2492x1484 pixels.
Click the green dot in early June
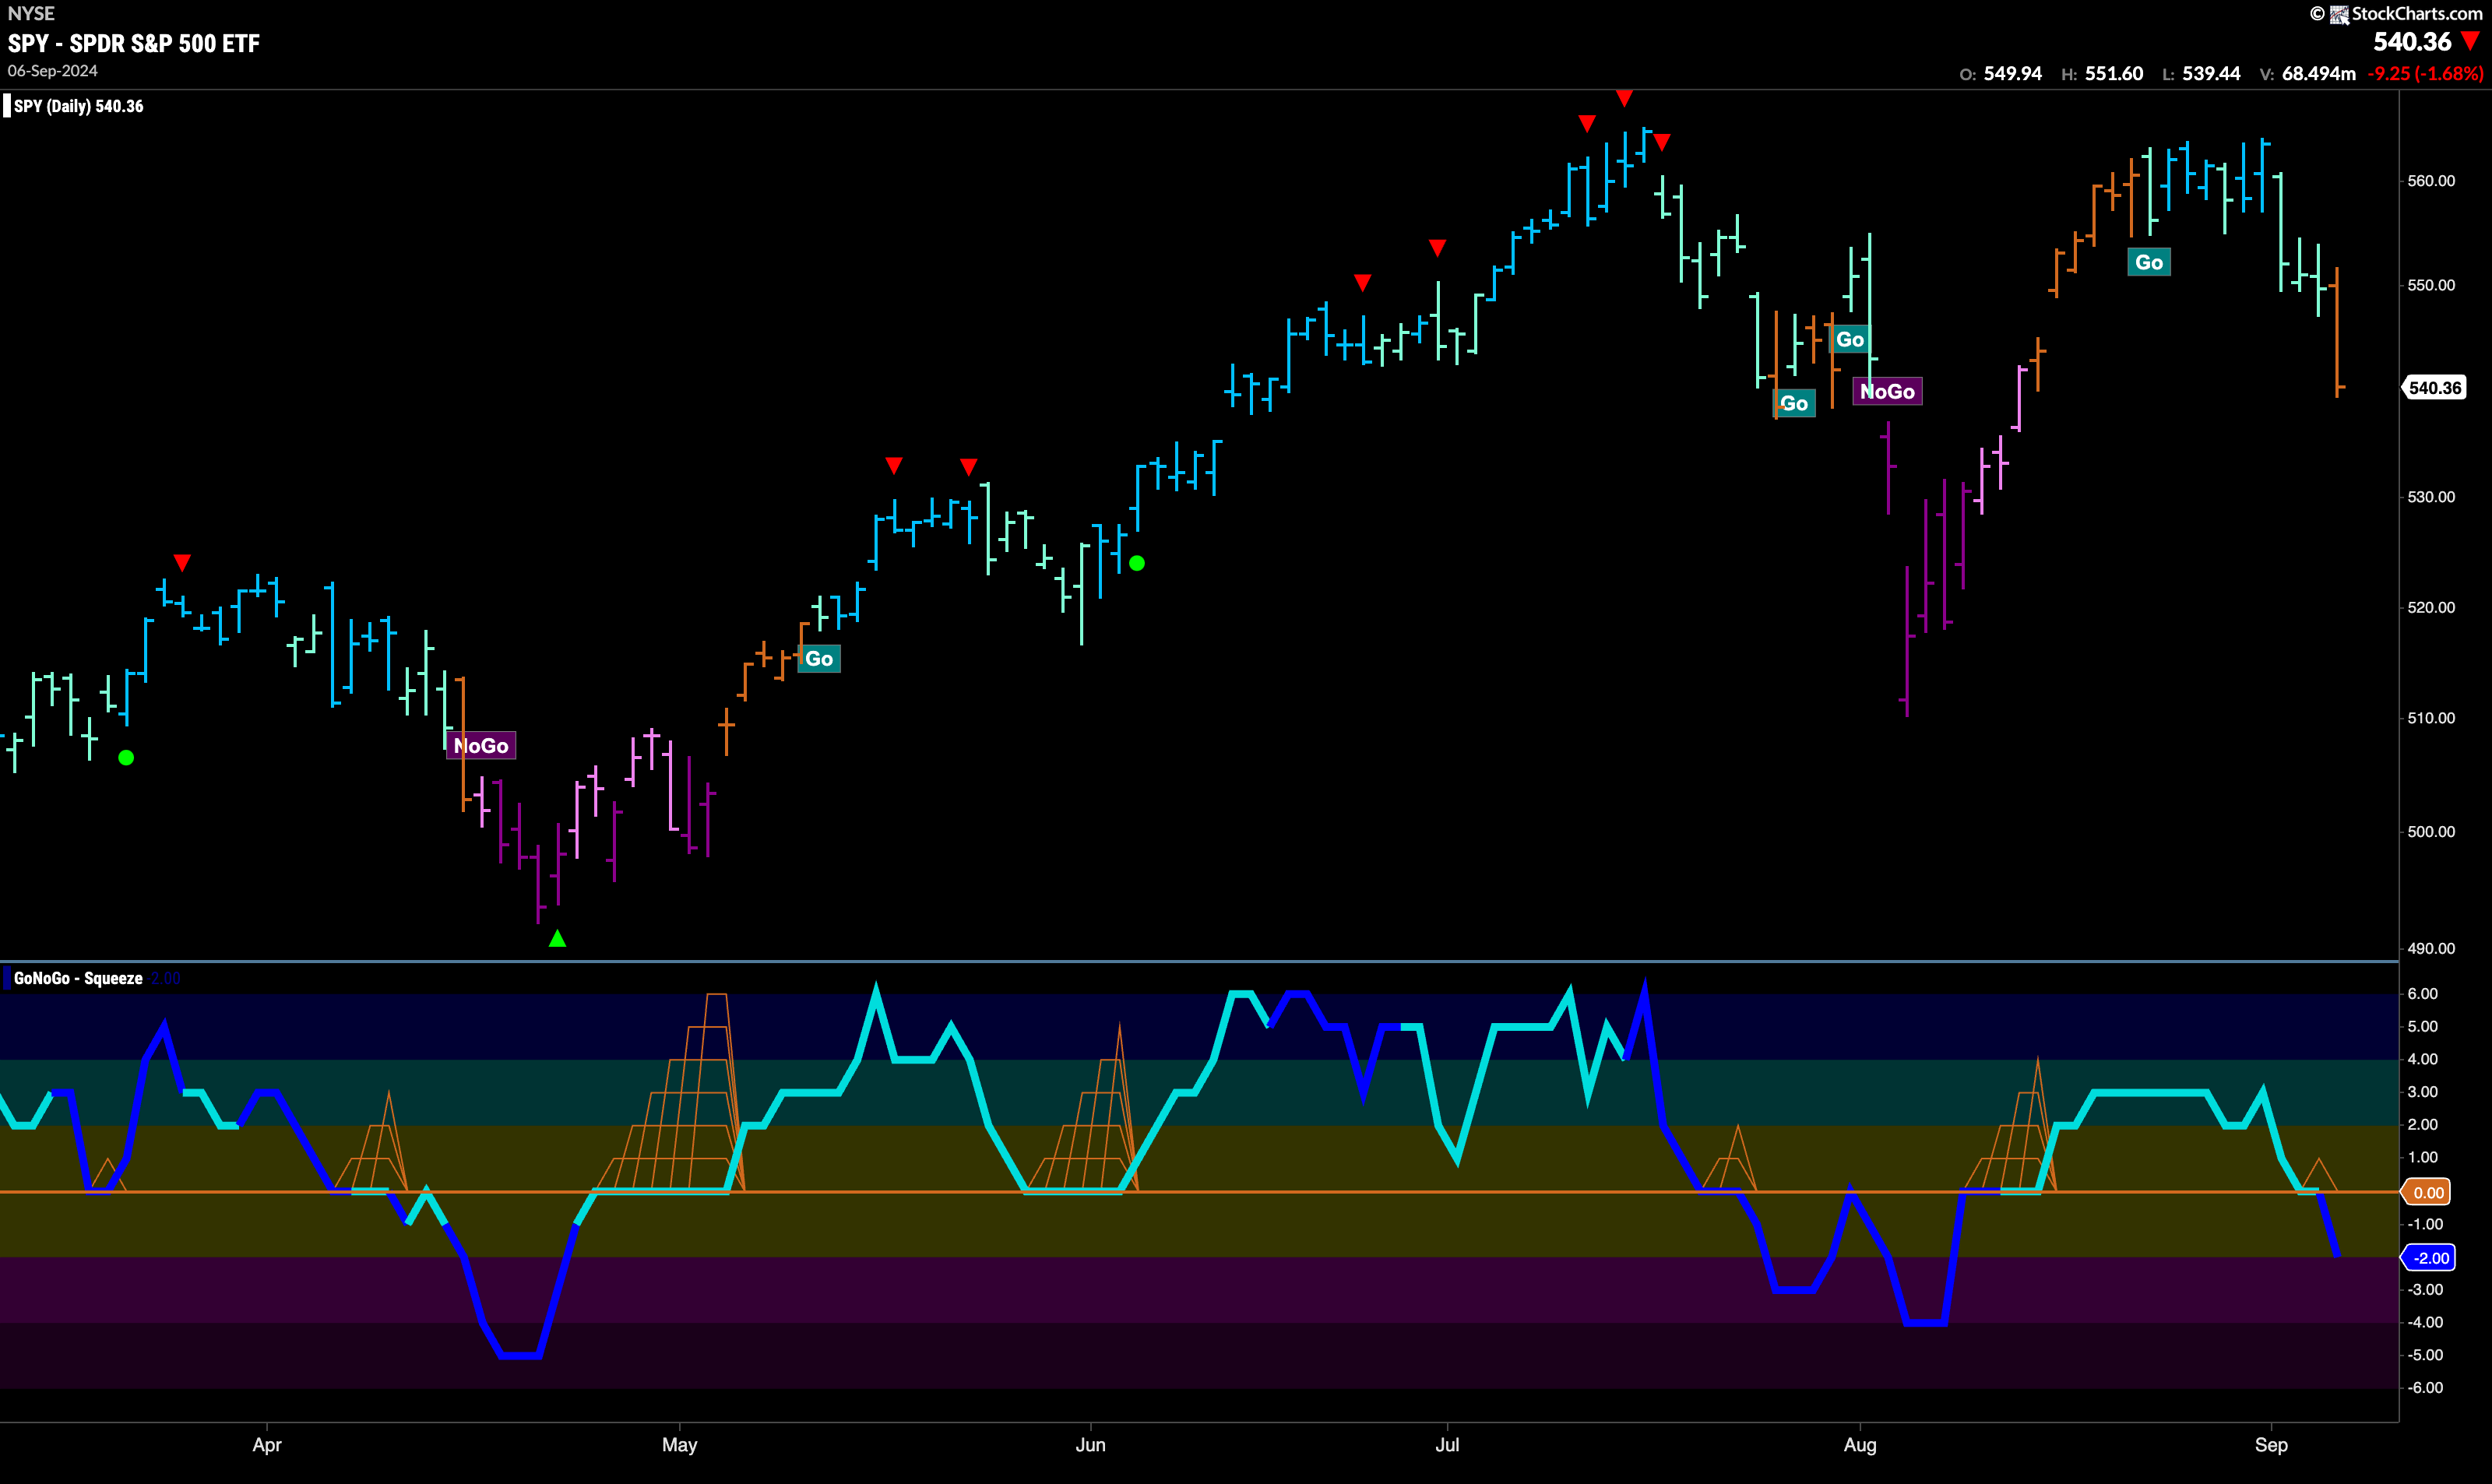tap(1137, 563)
